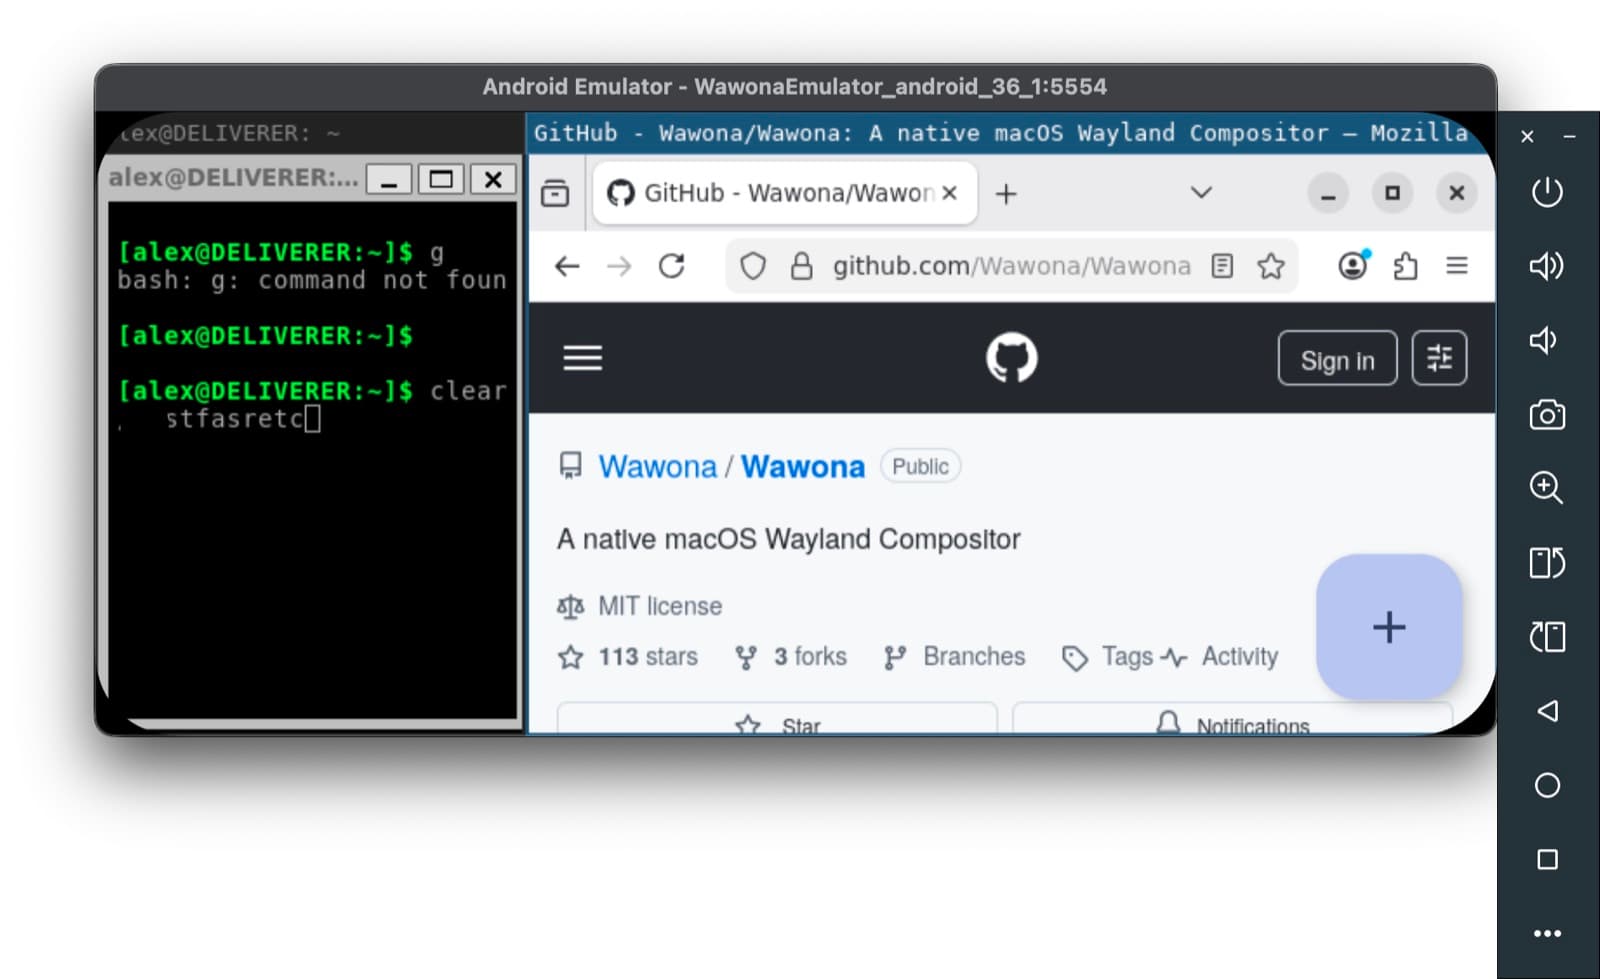Tap the Android Home circle button

[1547, 785]
